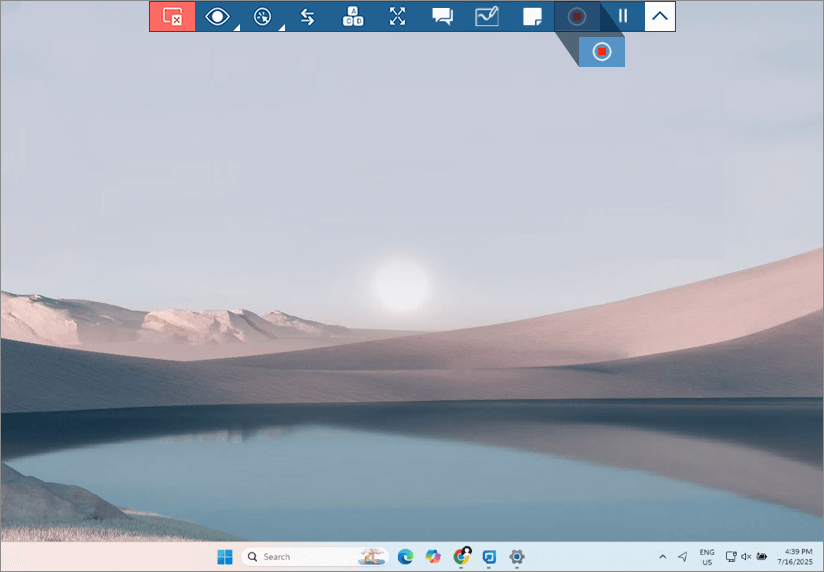Viewport: 824px width, 572px height.
Task: Toggle the eye view mode icon
Action: pos(217,17)
